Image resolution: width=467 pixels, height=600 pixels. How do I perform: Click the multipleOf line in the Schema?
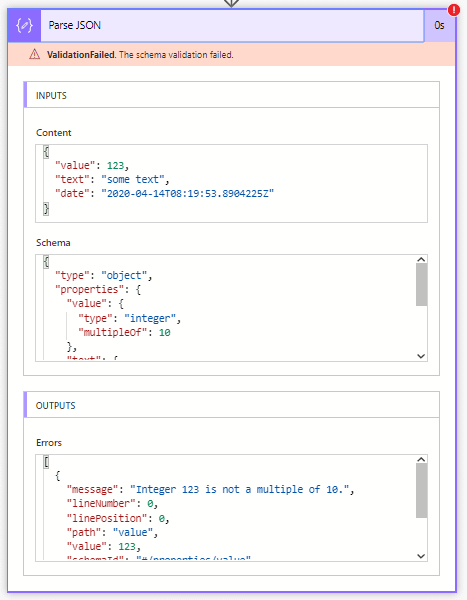[x=124, y=332]
